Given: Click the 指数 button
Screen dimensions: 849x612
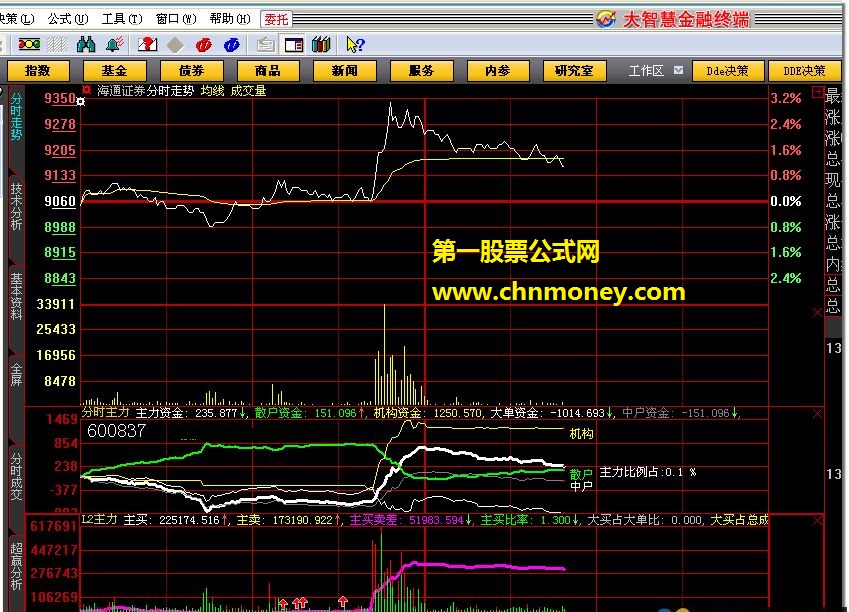Looking at the screenshot, I should pyautogui.click(x=38, y=71).
